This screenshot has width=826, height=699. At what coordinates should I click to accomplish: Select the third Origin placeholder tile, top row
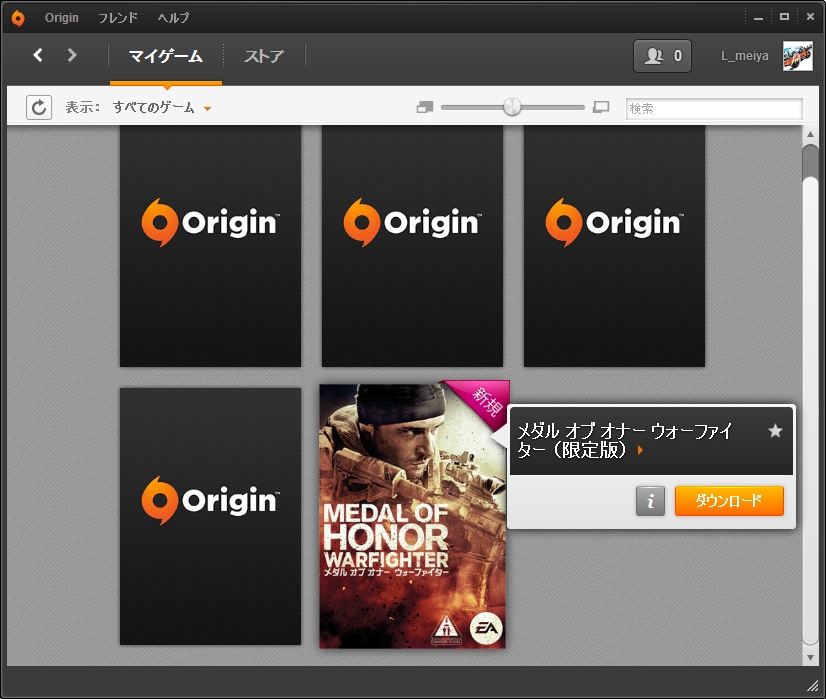click(x=614, y=246)
